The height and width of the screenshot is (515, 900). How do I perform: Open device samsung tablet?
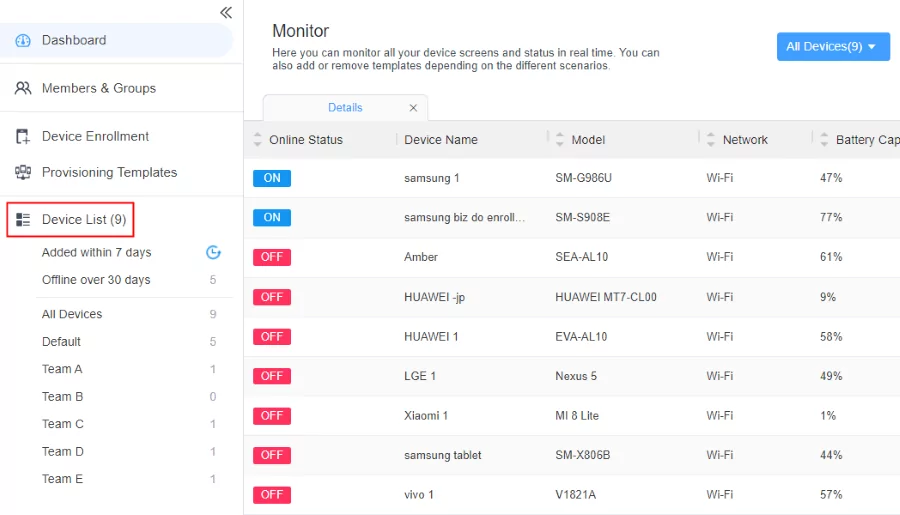click(443, 455)
